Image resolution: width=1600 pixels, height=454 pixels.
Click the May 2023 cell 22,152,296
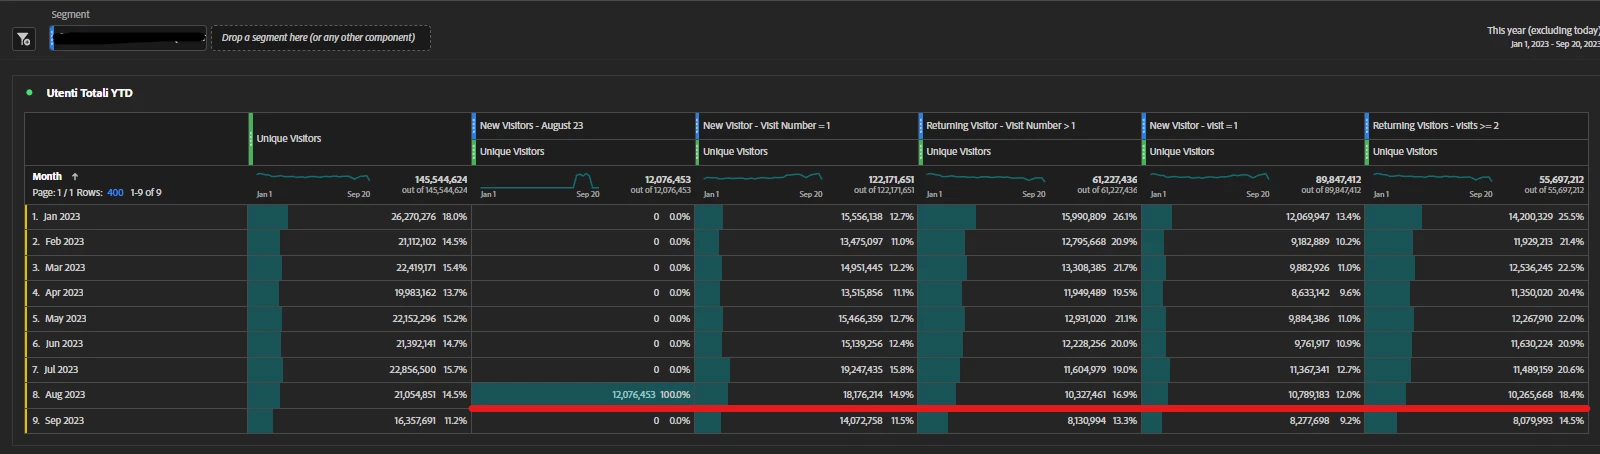[x=359, y=319]
